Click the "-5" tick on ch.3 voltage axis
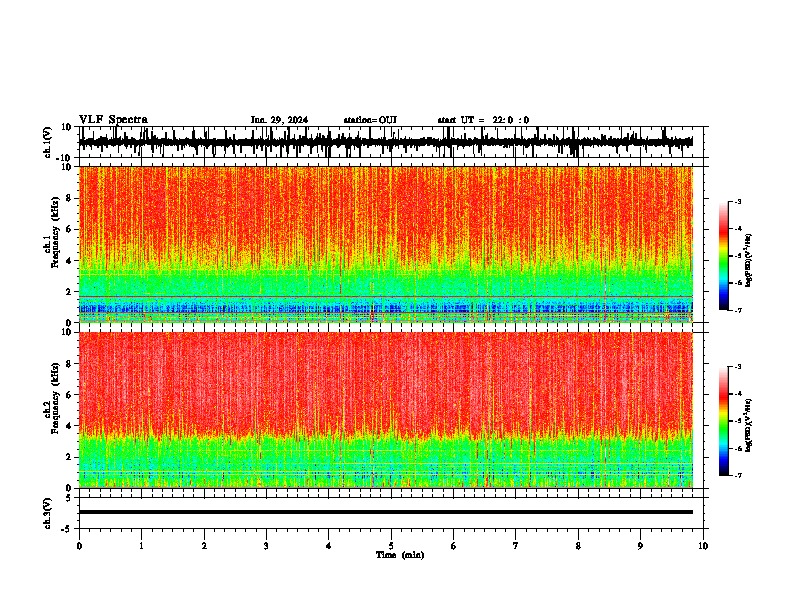Screen dimensions: 792x612 (x=67, y=529)
